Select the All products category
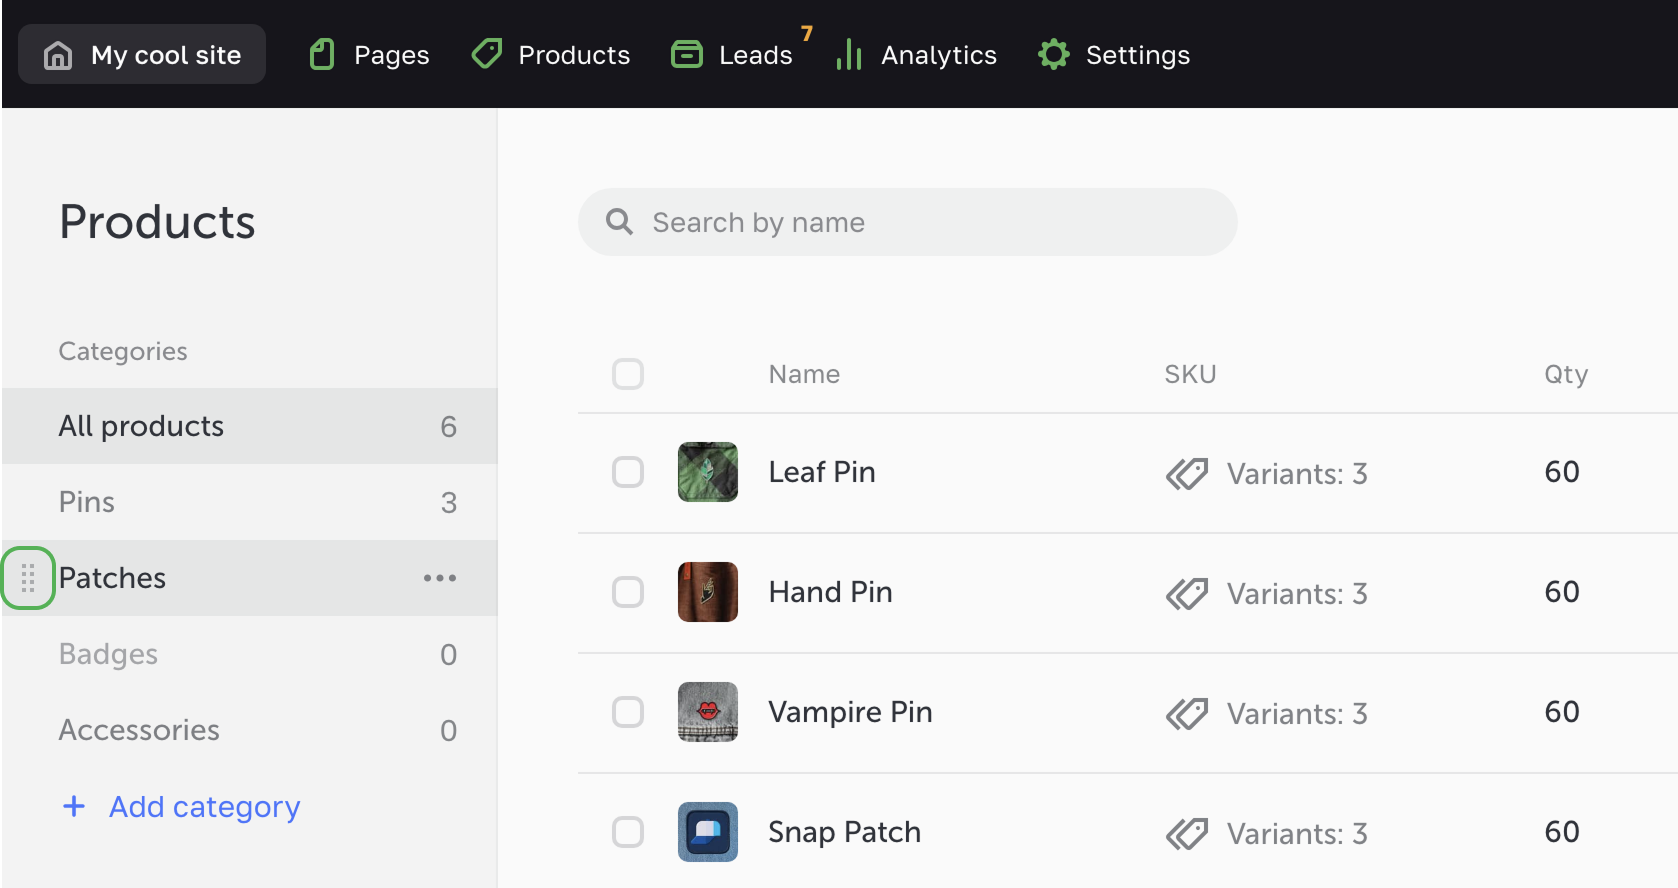 tap(141, 426)
